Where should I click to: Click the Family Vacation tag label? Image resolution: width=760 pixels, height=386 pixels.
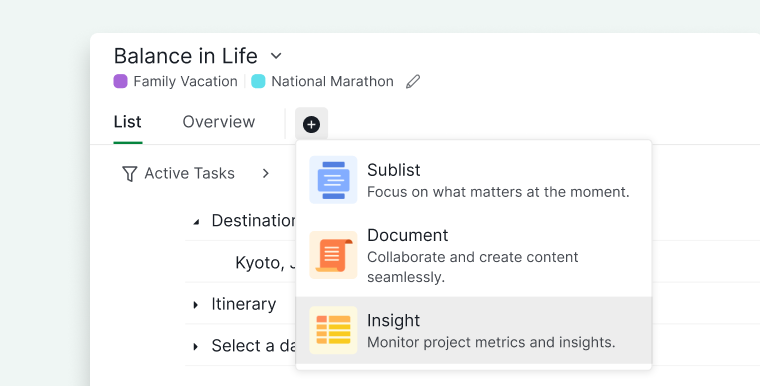coord(186,81)
